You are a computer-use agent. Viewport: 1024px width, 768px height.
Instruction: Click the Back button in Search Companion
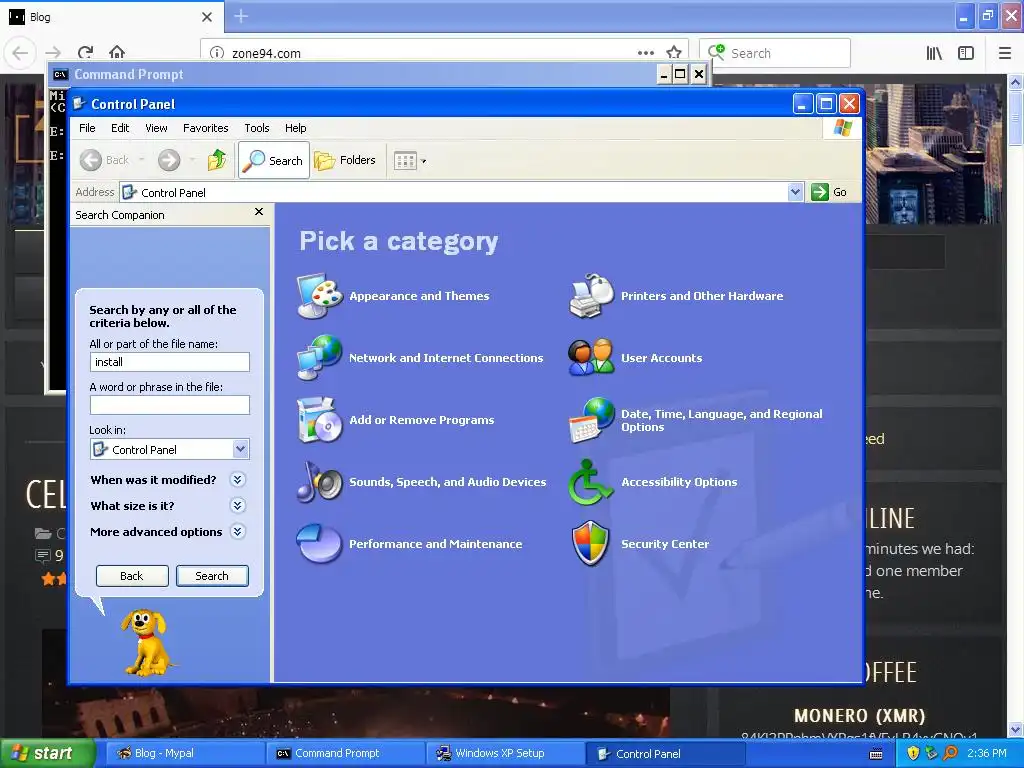132,576
